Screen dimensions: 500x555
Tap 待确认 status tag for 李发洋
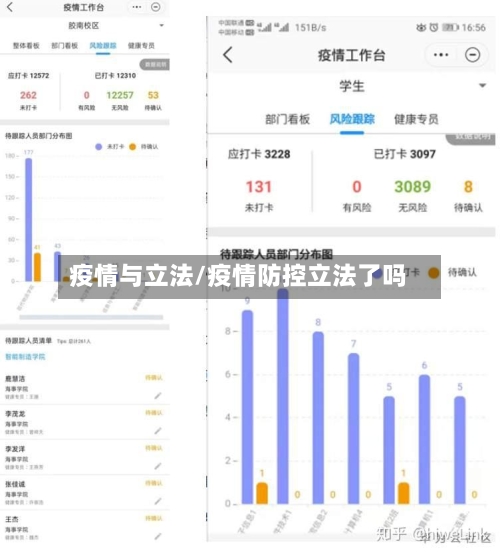click(x=154, y=448)
